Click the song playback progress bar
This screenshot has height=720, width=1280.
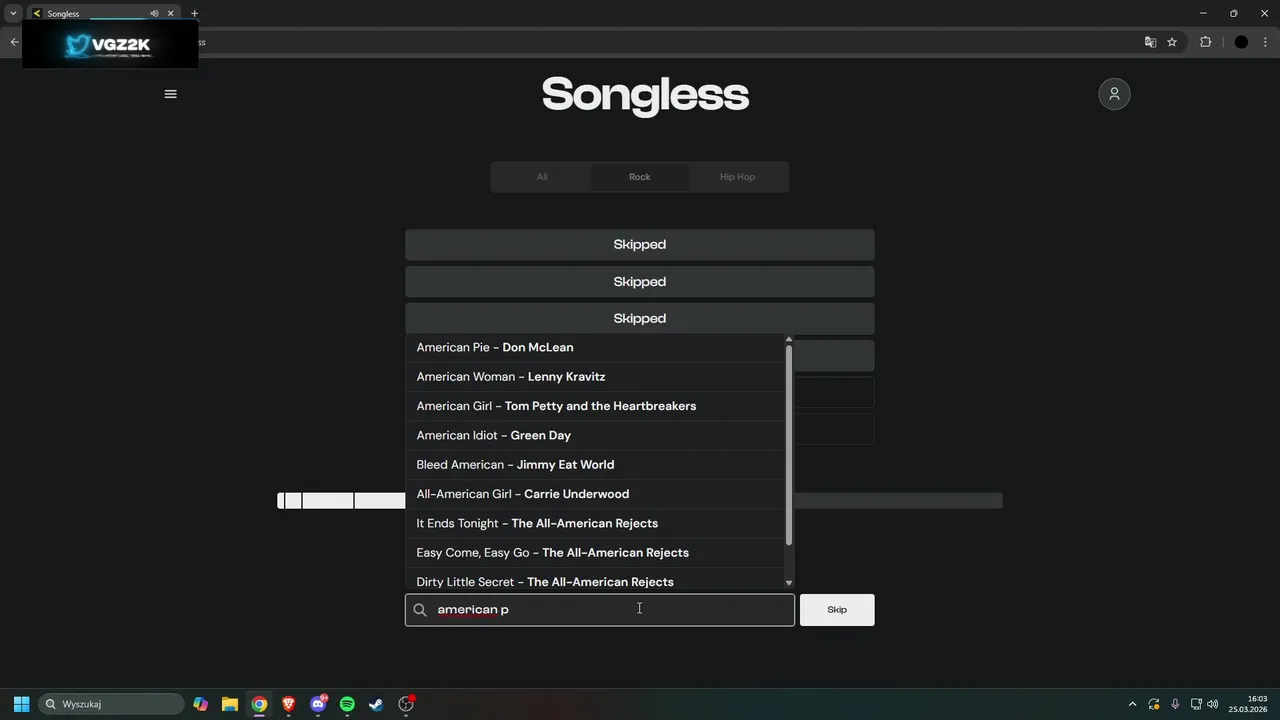coord(640,500)
